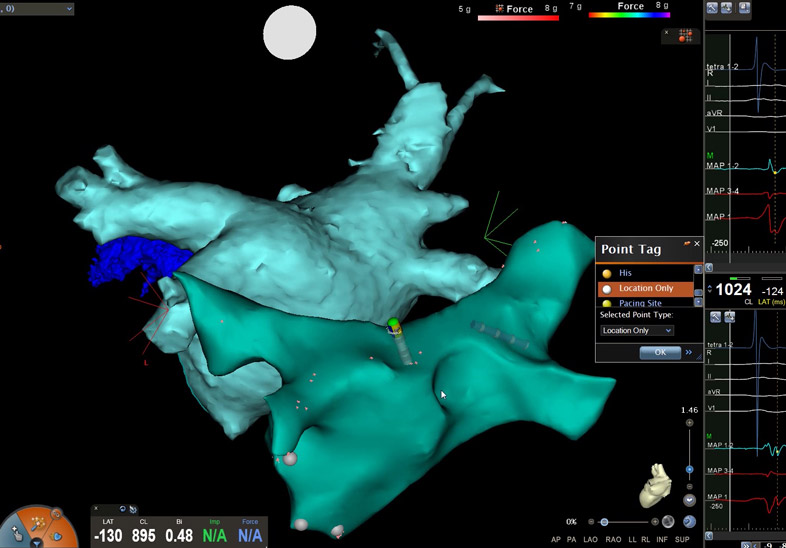786x548 pixels.
Task: Click the transparency slider handle
Action: pyautogui.click(x=604, y=522)
